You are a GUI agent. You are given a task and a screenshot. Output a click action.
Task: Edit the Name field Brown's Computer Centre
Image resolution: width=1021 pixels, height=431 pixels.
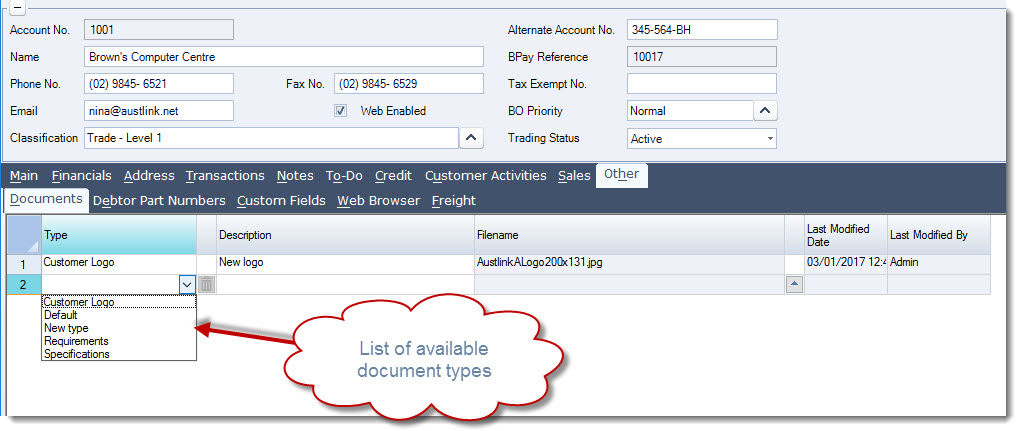click(x=284, y=57)
